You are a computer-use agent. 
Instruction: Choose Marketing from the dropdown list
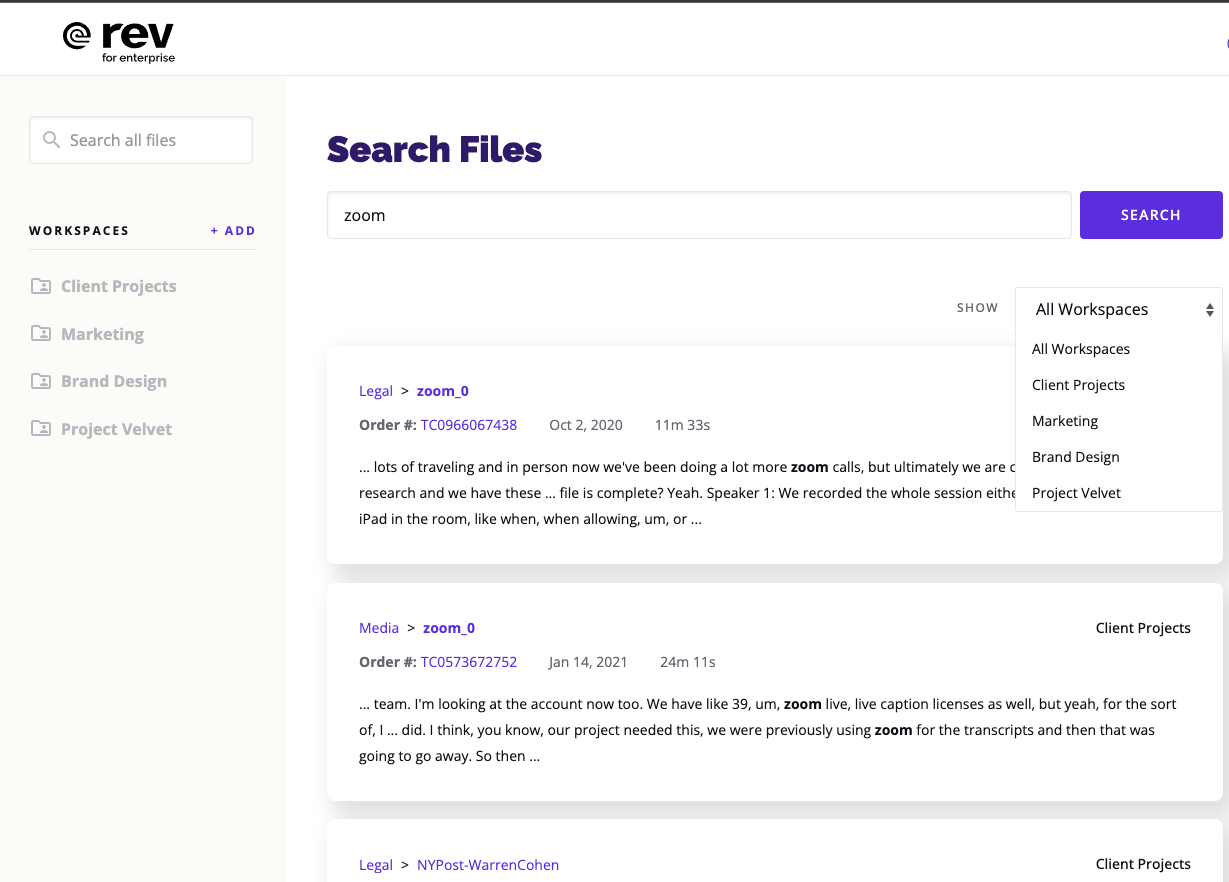(1065, 421)
